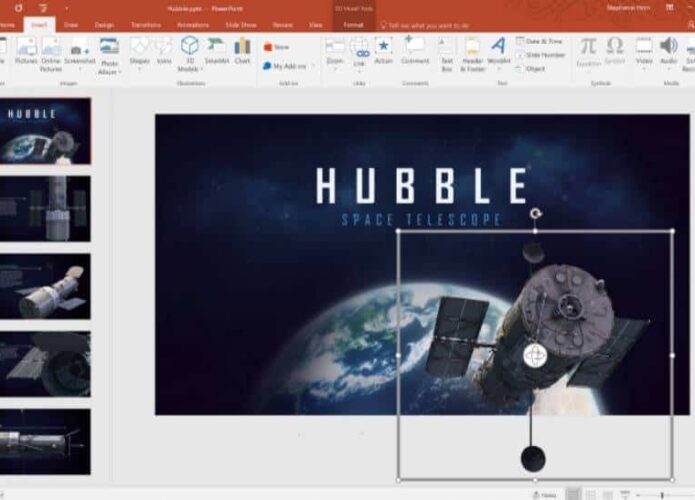Insert a SmartArt graphic
The width and height of the screenshot is (695, 500).
(217, 51)
